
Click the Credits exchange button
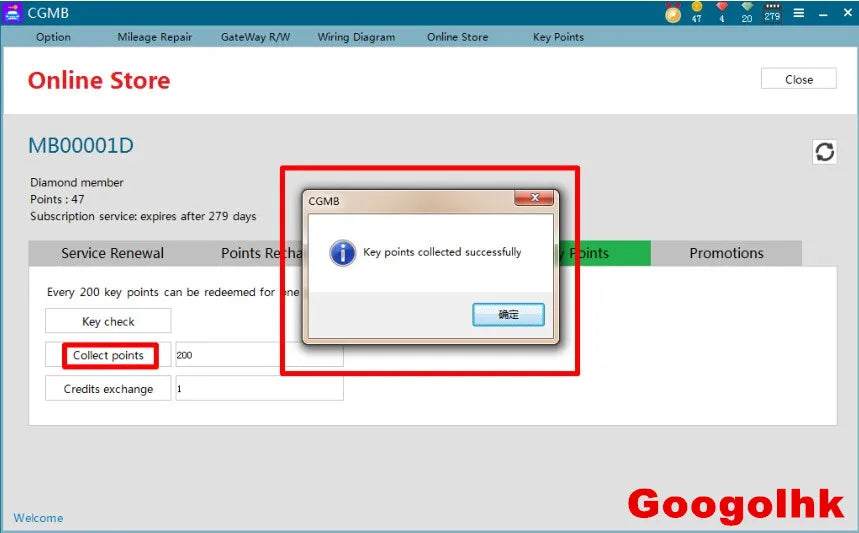(x=108, y=388)
